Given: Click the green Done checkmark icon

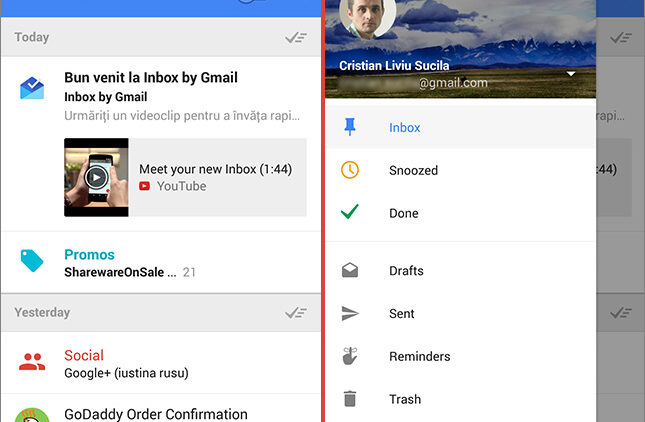Looking at the screenshot, I should tap(349, 212).
